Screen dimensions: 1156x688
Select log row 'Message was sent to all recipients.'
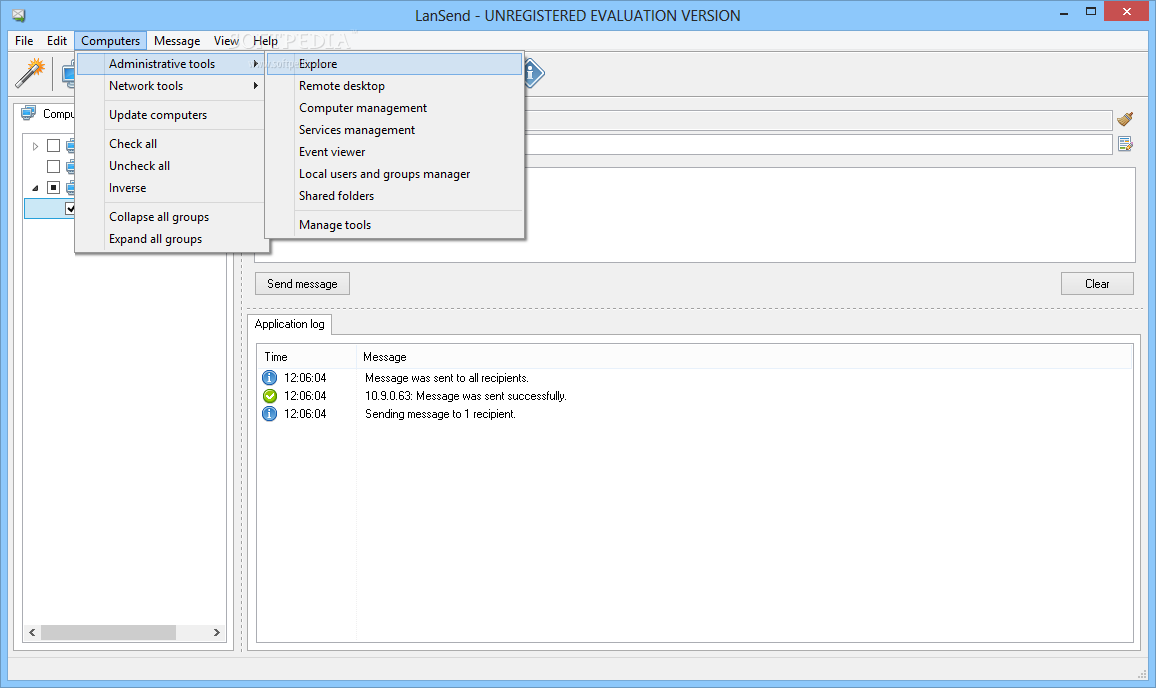point(695,378)
